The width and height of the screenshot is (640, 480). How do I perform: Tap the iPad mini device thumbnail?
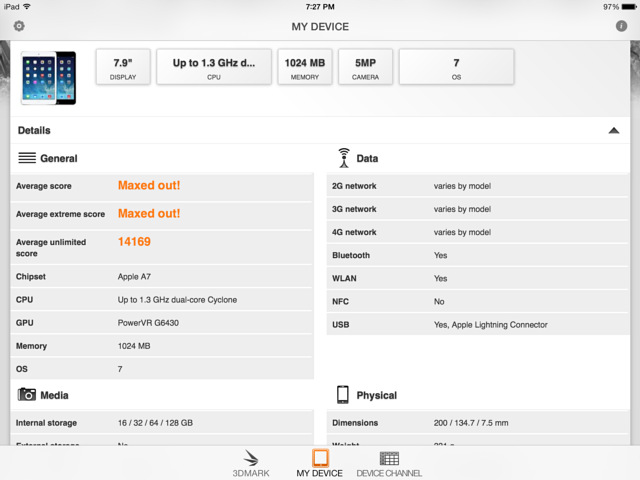coord(49,78)
